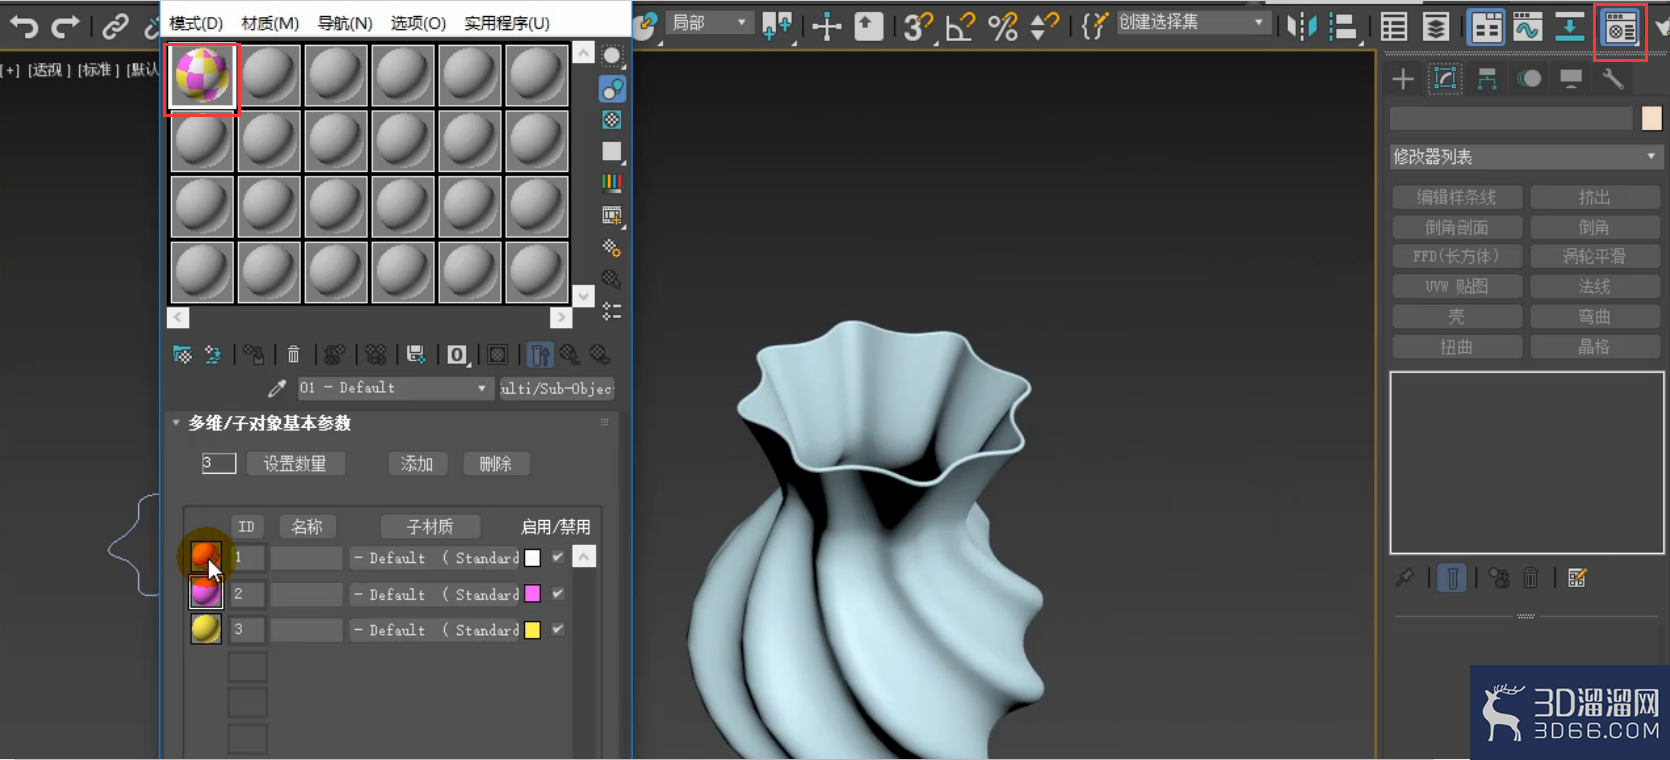Expand the 修改器列表 dropdown

pos(1526,157)
